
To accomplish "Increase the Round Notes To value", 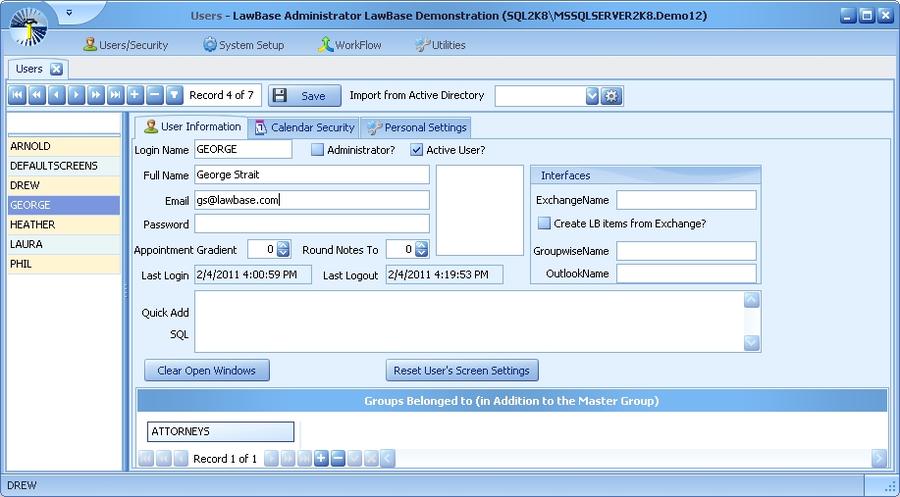I will pos(422,246).
